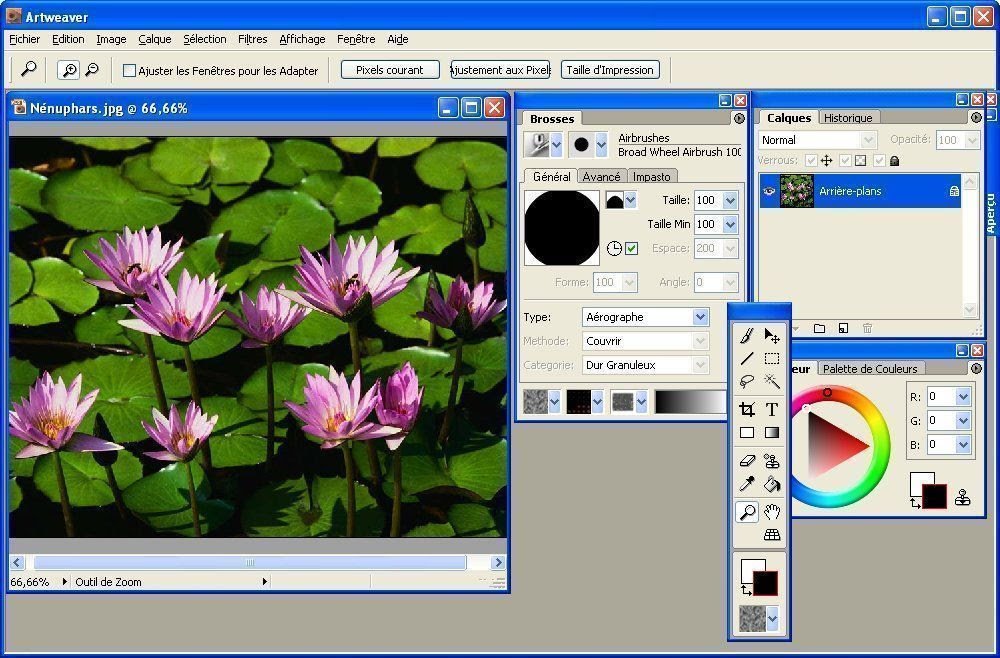Click the Pixels courant button
The image size is (1000, 658).
[390, 69]
